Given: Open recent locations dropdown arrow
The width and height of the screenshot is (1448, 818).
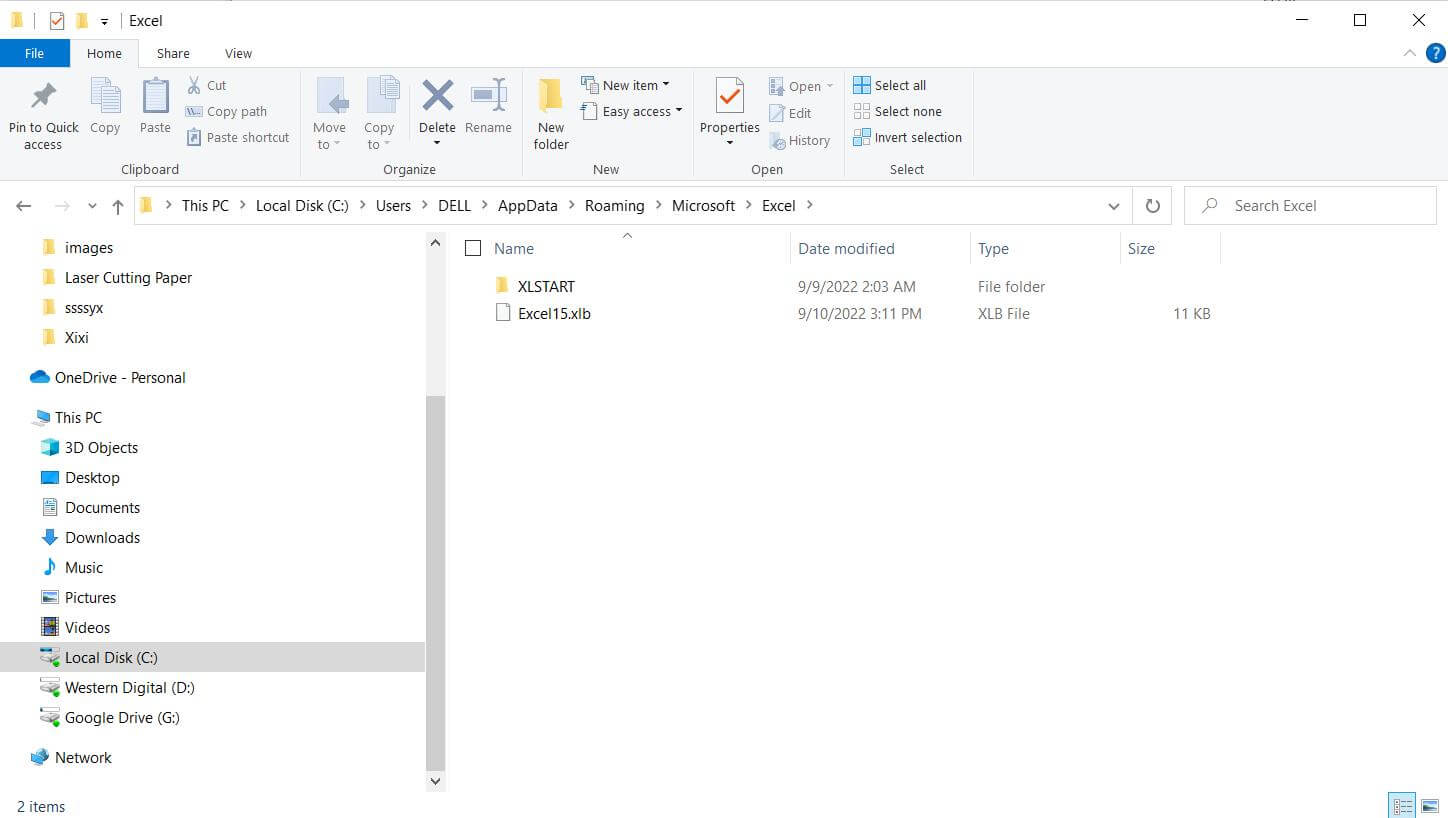Looking at the screenshot, I should pyautogui.click(x=92, y=206).
